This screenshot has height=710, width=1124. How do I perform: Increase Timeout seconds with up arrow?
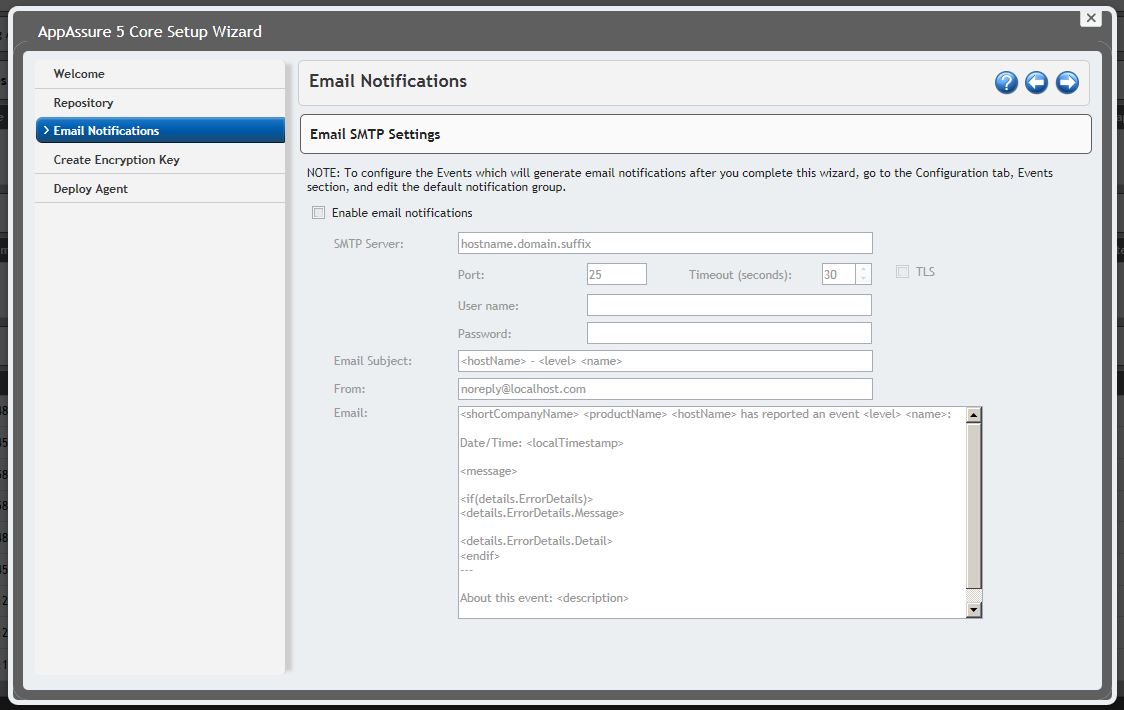coord(864,268)
